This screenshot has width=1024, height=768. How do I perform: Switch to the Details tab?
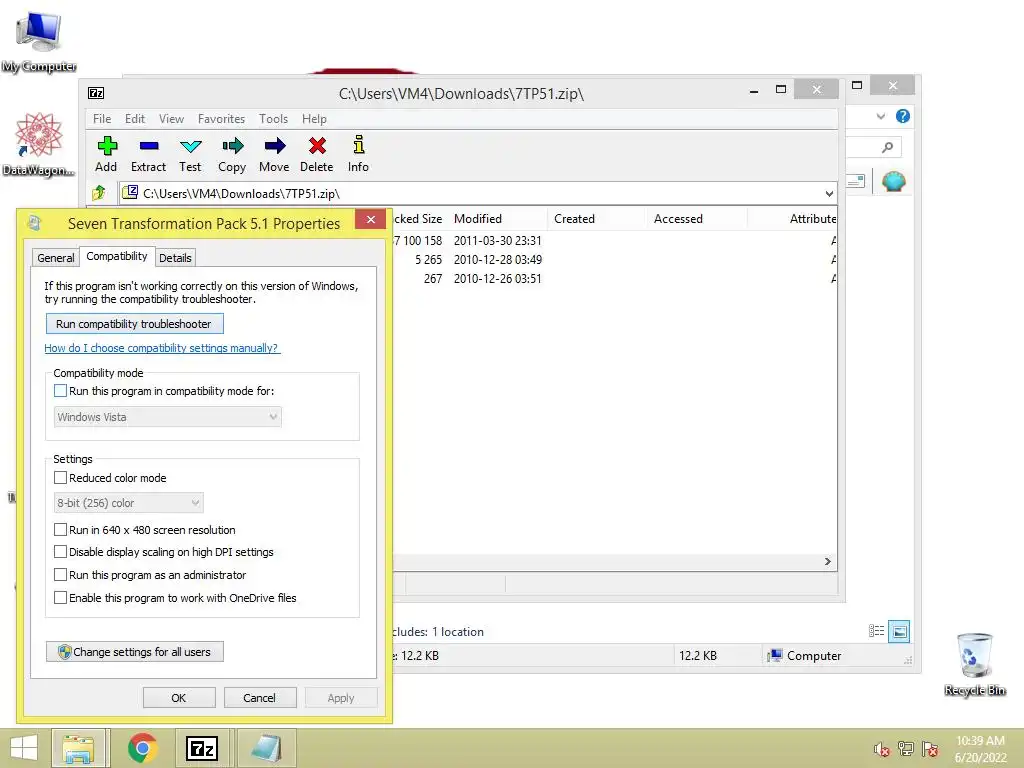point(175,258)
